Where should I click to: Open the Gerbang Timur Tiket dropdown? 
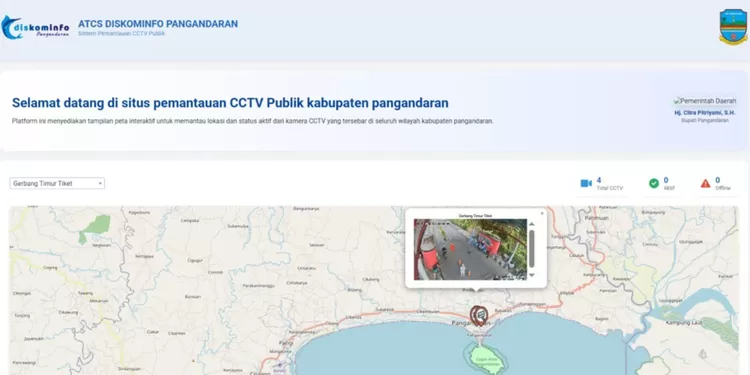point(57,183)
